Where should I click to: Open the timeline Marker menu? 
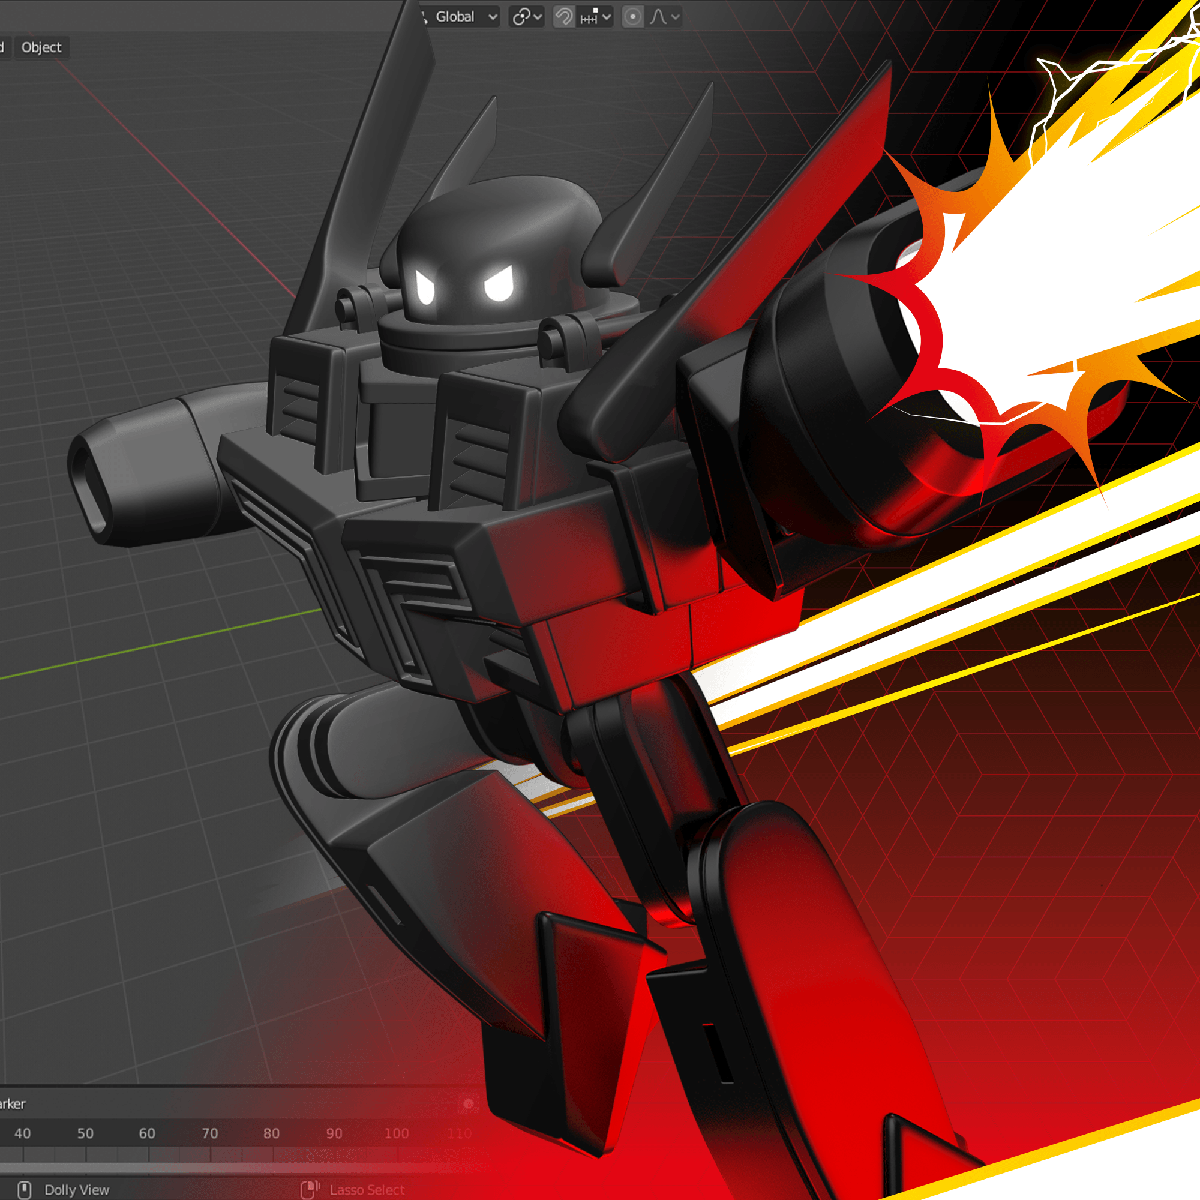(12, 1104)
